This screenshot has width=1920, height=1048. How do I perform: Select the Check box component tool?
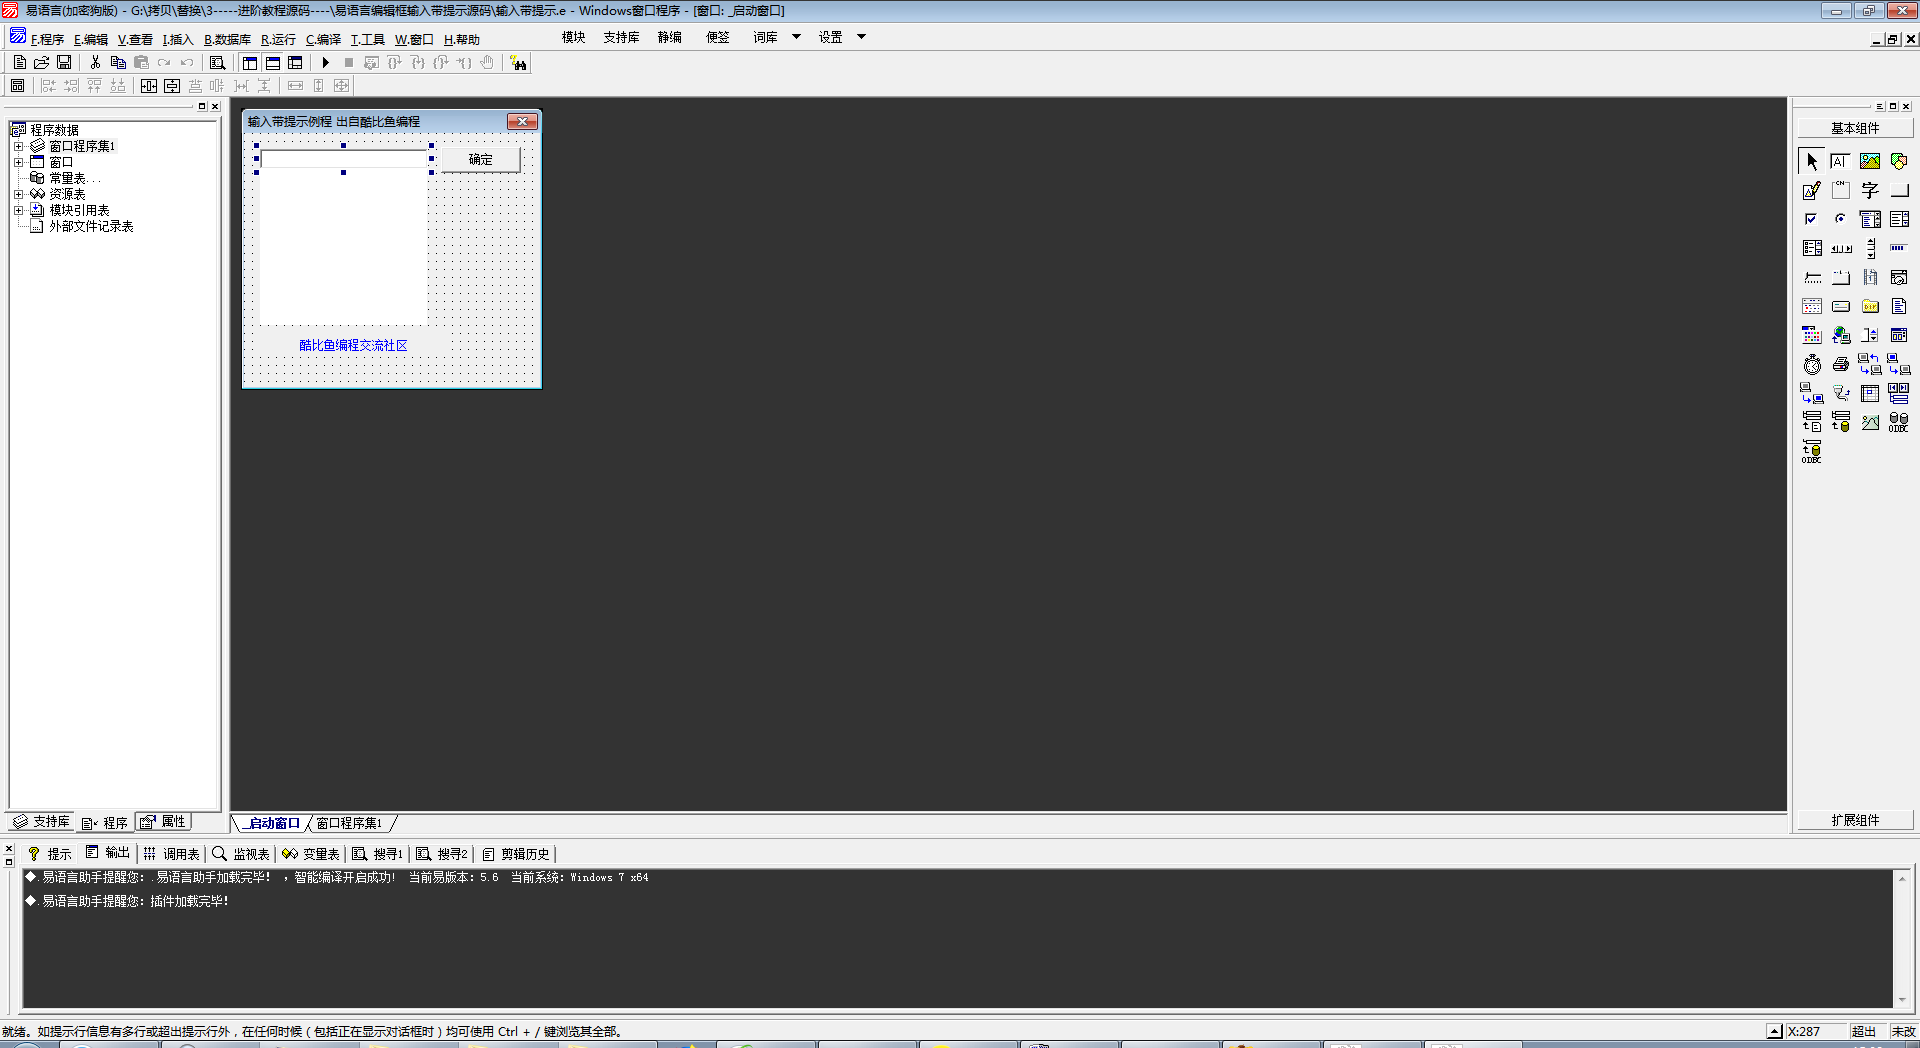1811,219
